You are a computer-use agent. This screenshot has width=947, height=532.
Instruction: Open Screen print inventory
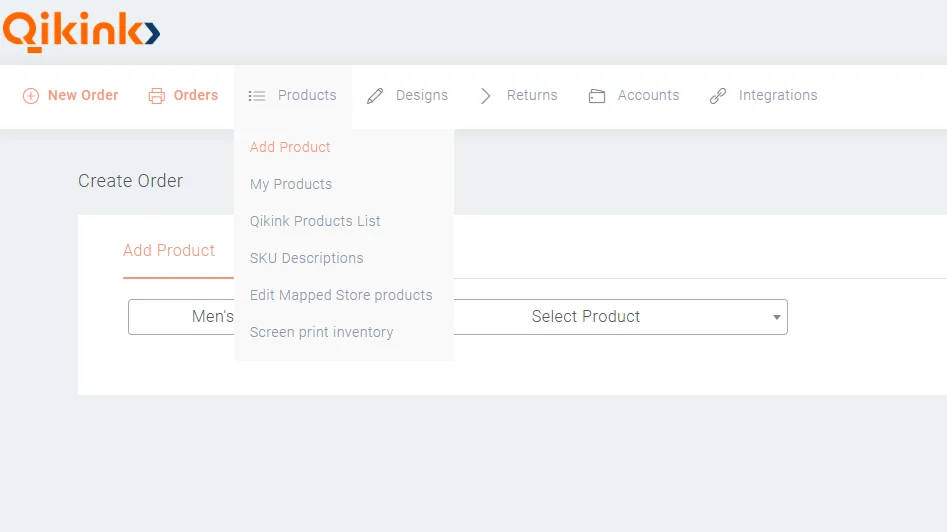[x=321, y=332]
